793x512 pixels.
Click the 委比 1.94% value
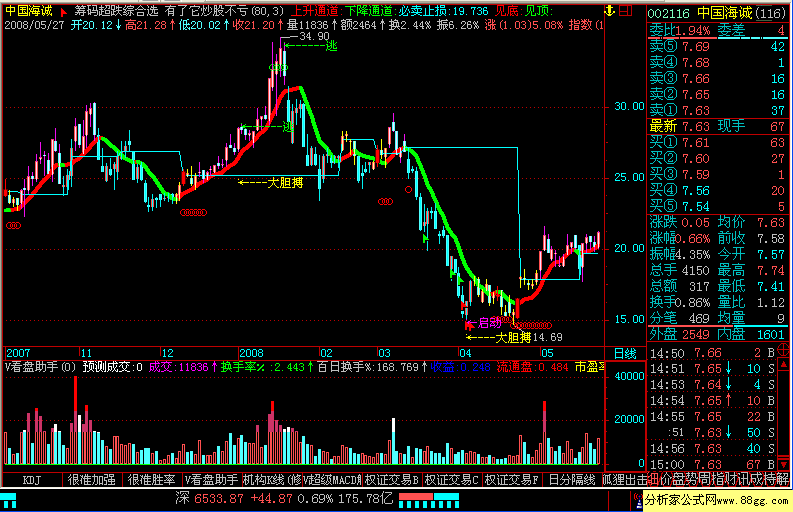click(692, 31)
